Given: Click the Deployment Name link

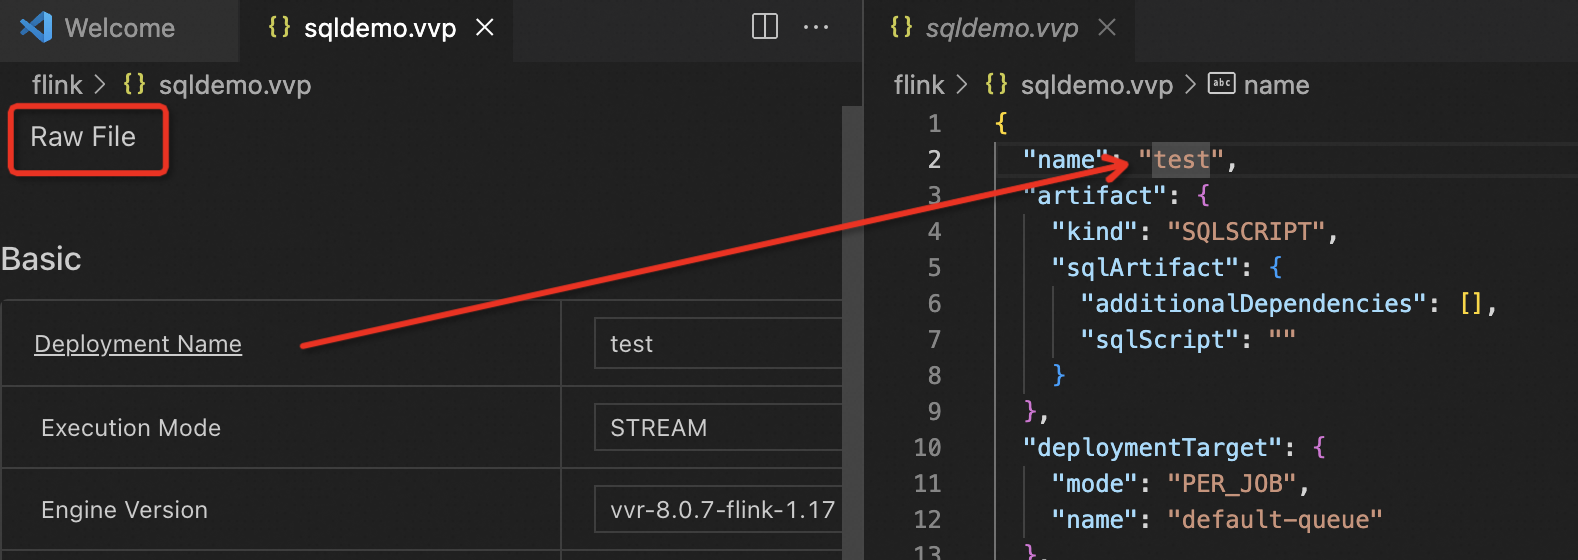Looking at the screenshot, I should click(x=138, y=344).
